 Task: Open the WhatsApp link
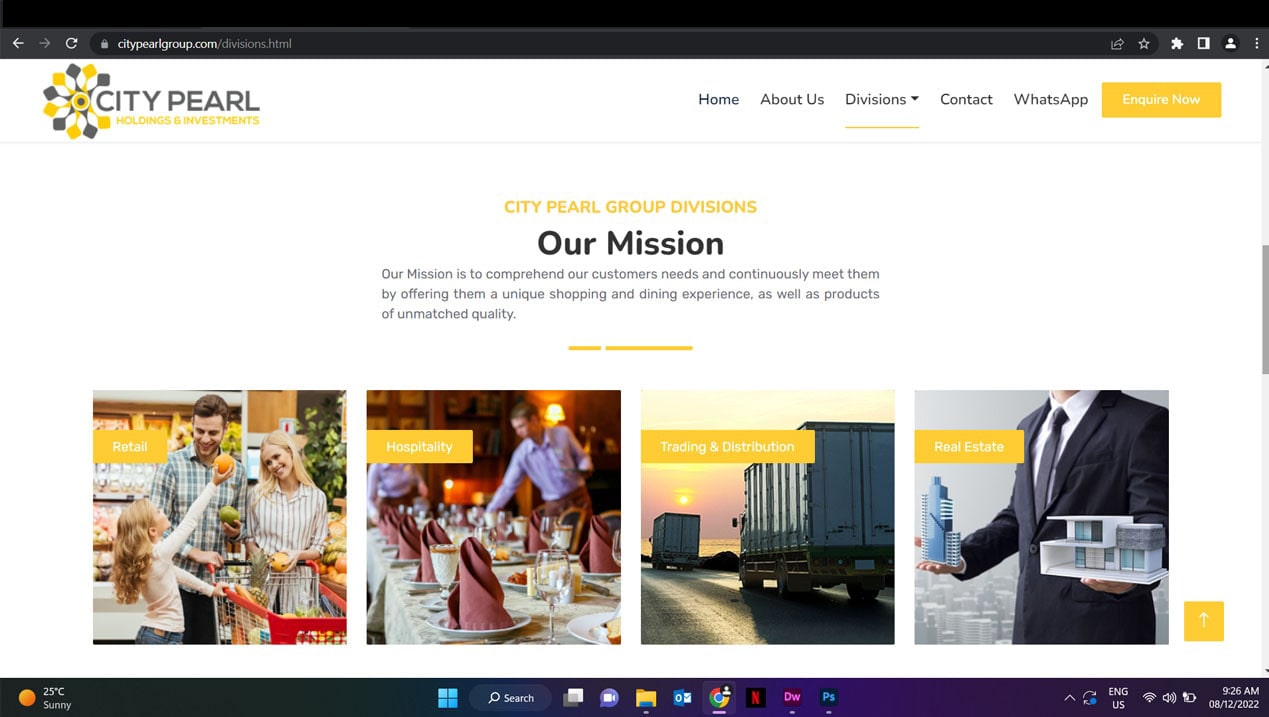click(1050, 100)
